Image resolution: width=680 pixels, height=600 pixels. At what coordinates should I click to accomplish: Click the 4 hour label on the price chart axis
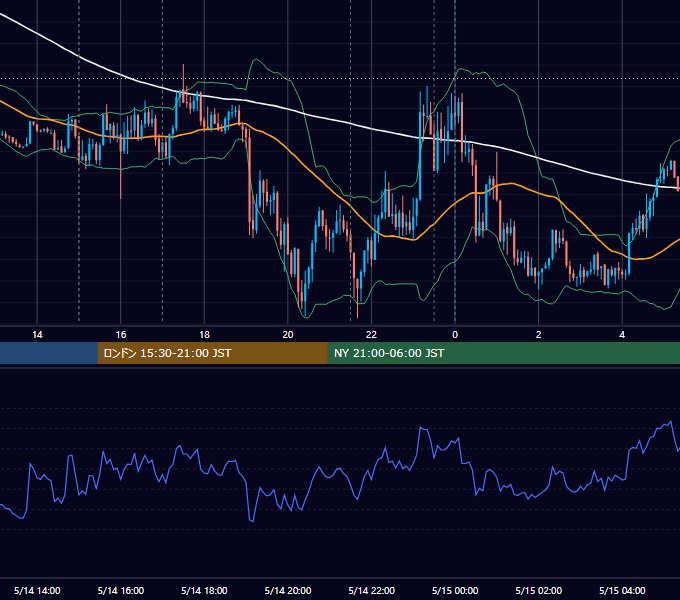click(622, 335)
